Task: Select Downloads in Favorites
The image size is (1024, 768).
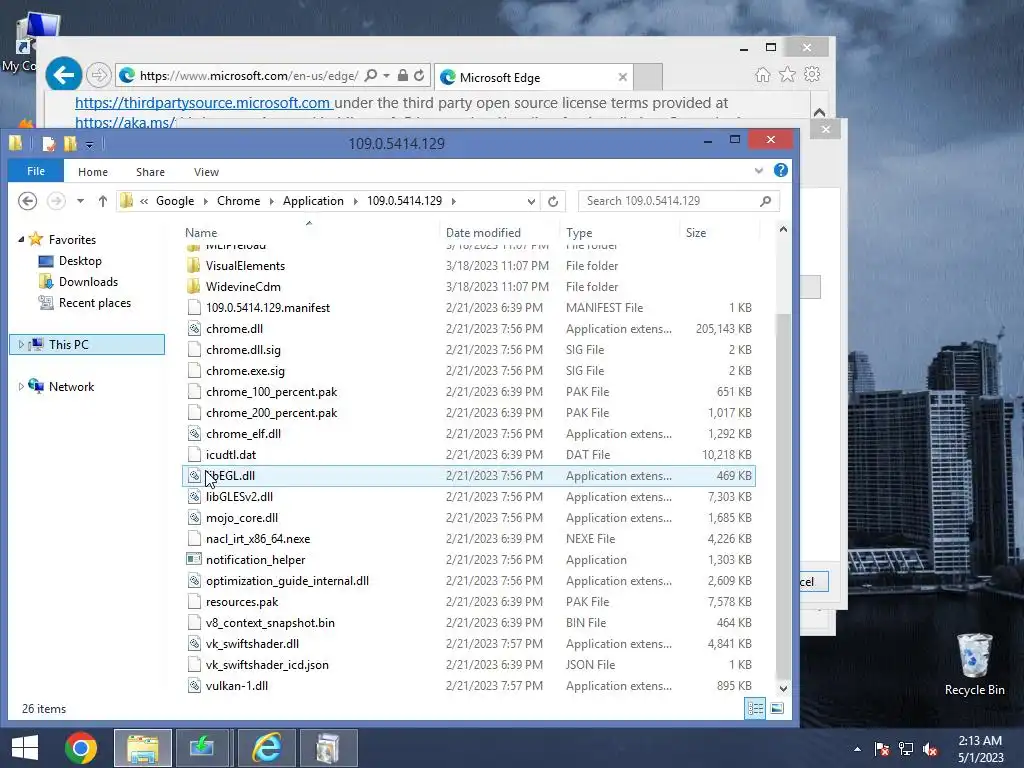Action: [88, 282]
